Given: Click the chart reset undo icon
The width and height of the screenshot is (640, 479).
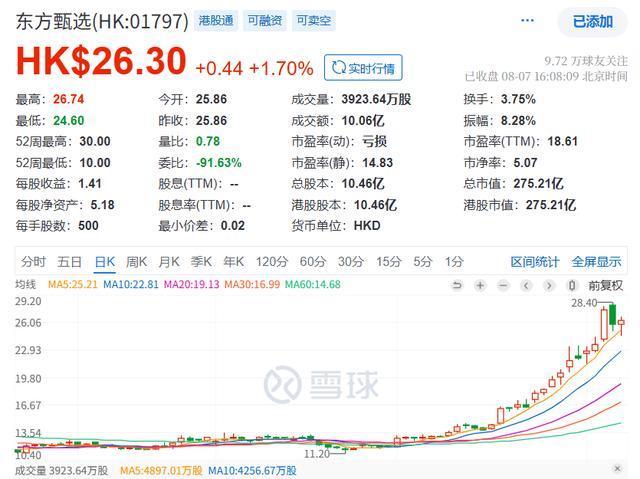Looking at the screenshot, I should tap(457, 285).
